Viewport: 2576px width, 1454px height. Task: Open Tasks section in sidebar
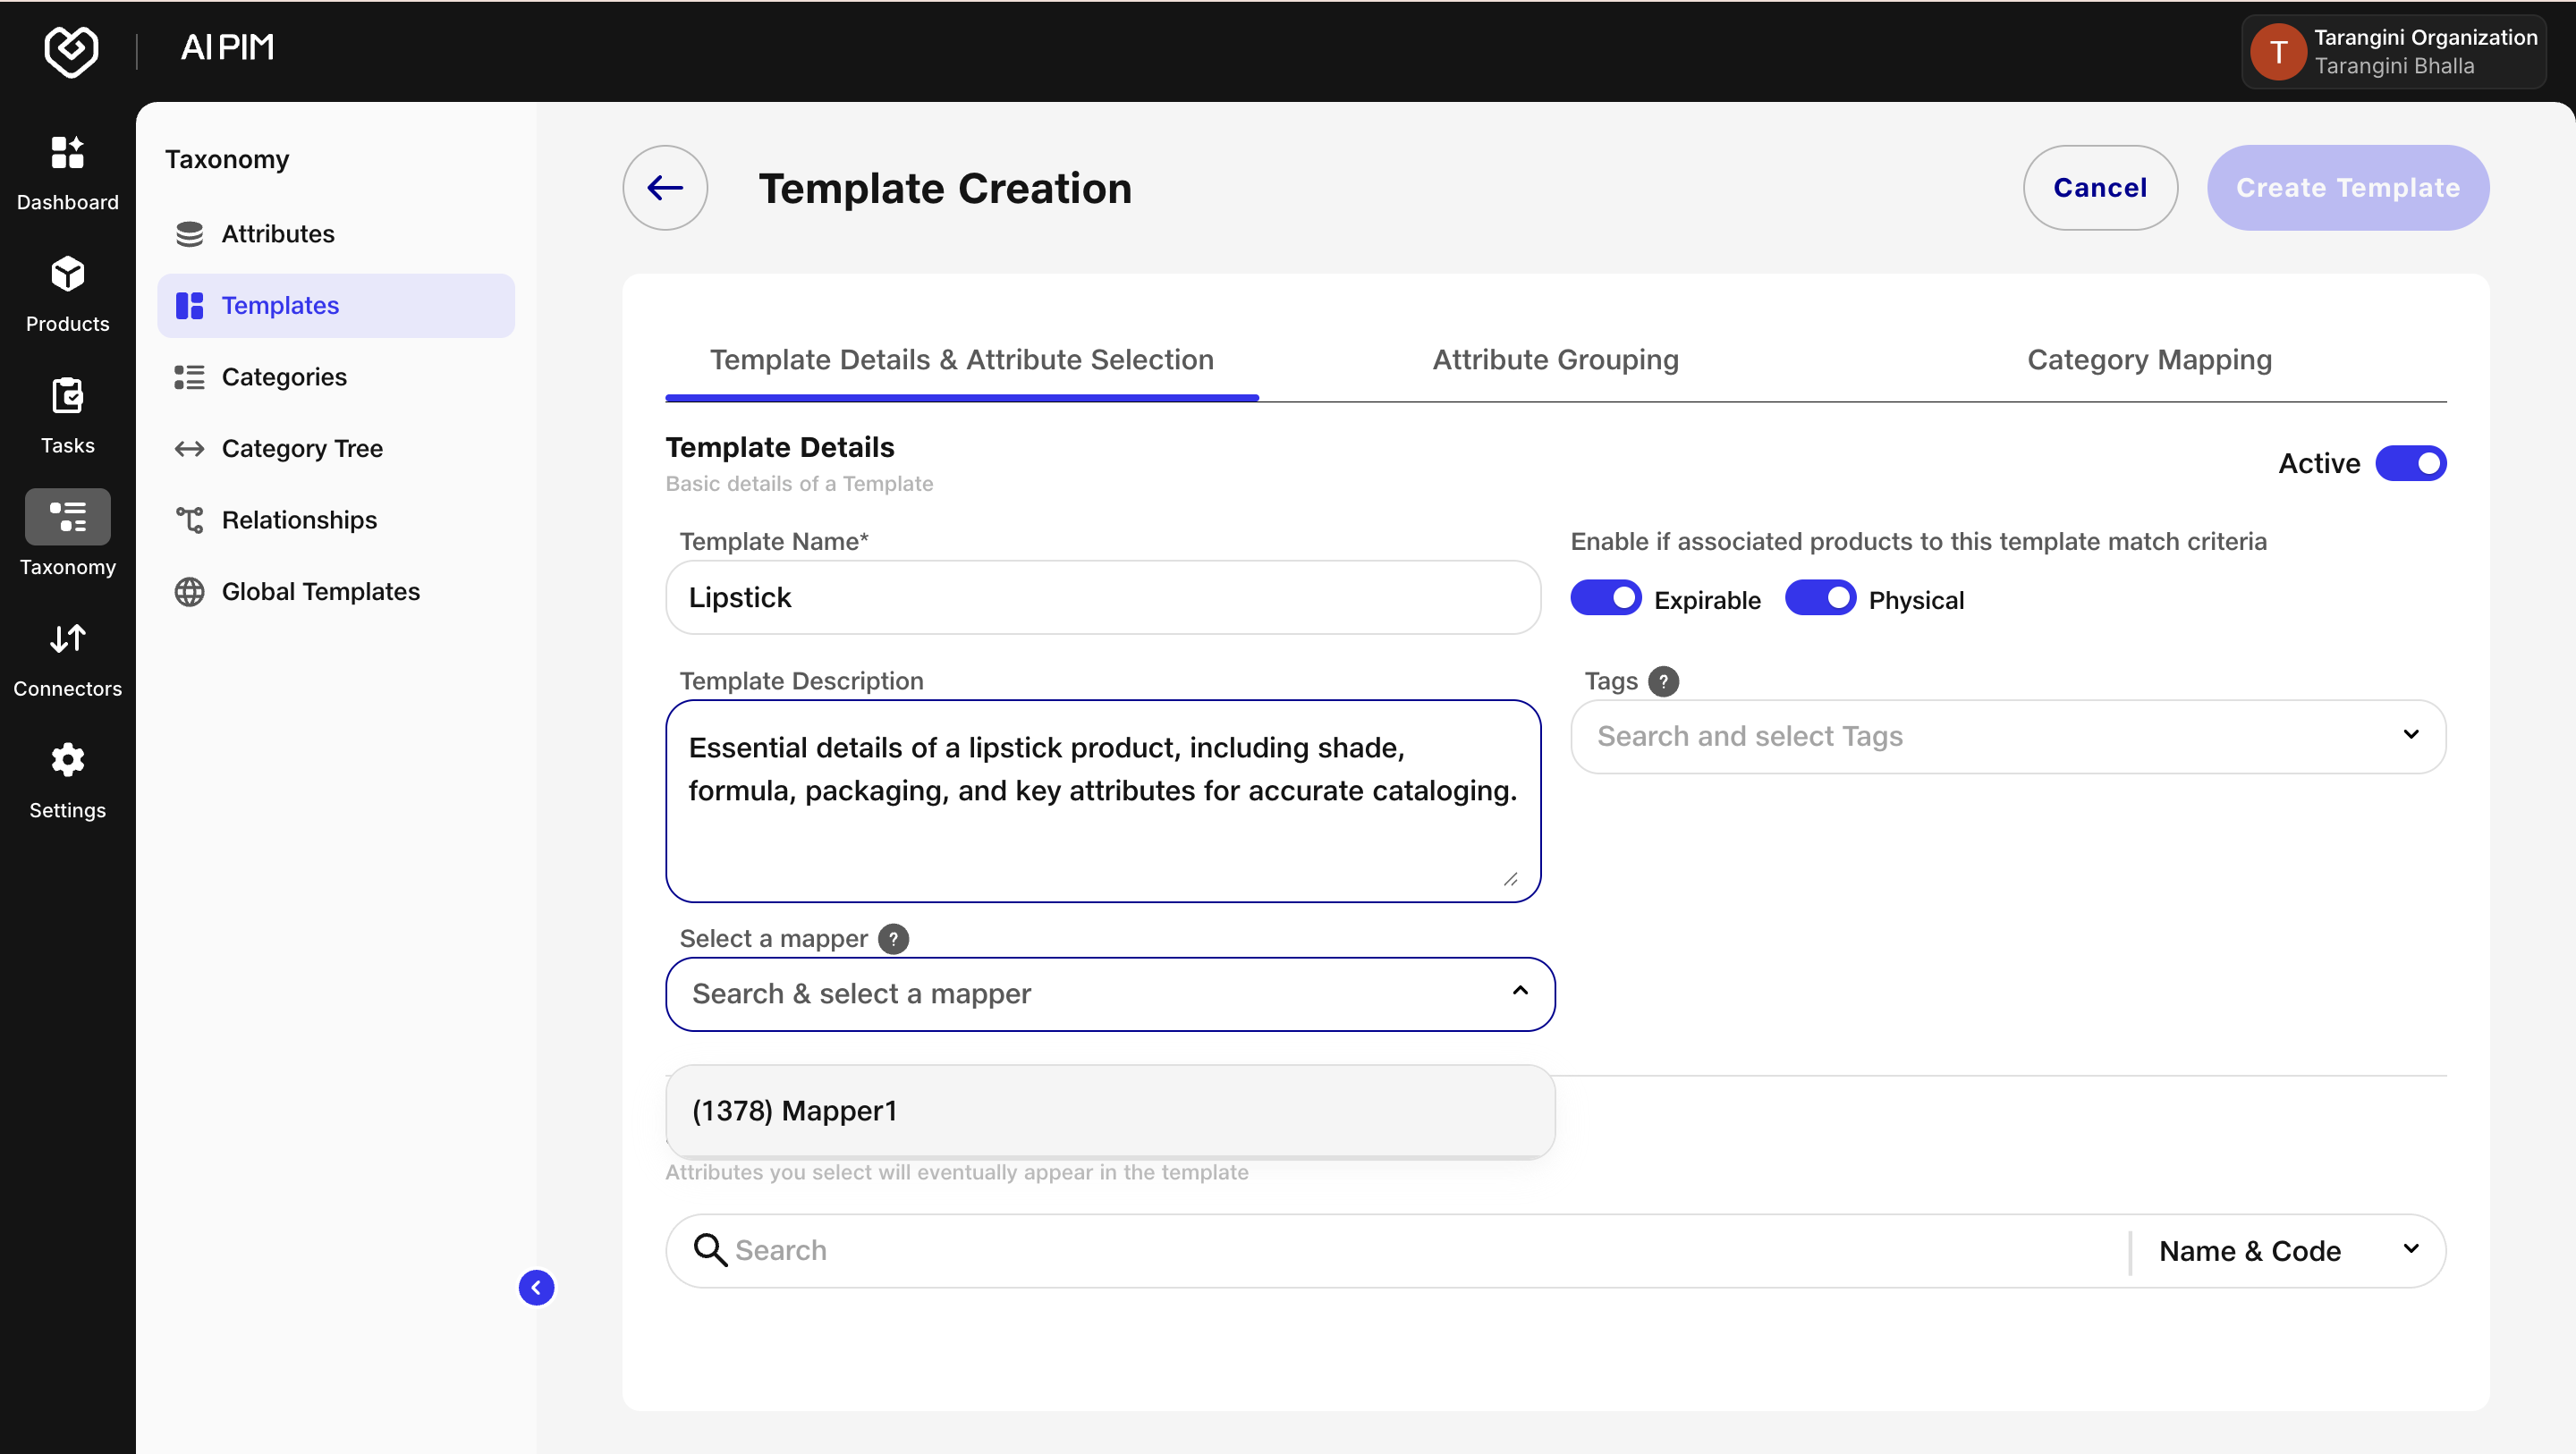pyautogui.click(x=67, y=417)
